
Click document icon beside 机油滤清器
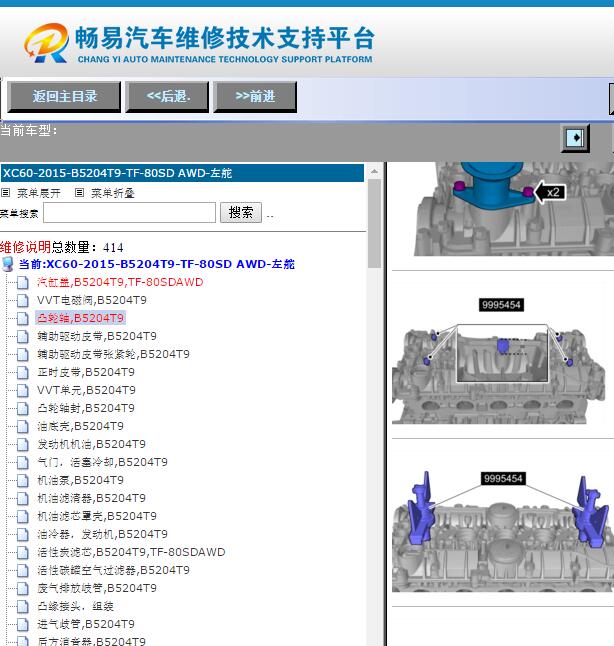(x=23, y=498)
